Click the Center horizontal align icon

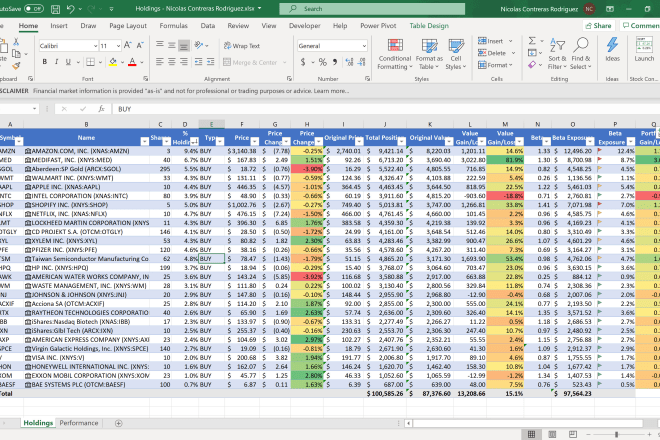tap(172, 62)
